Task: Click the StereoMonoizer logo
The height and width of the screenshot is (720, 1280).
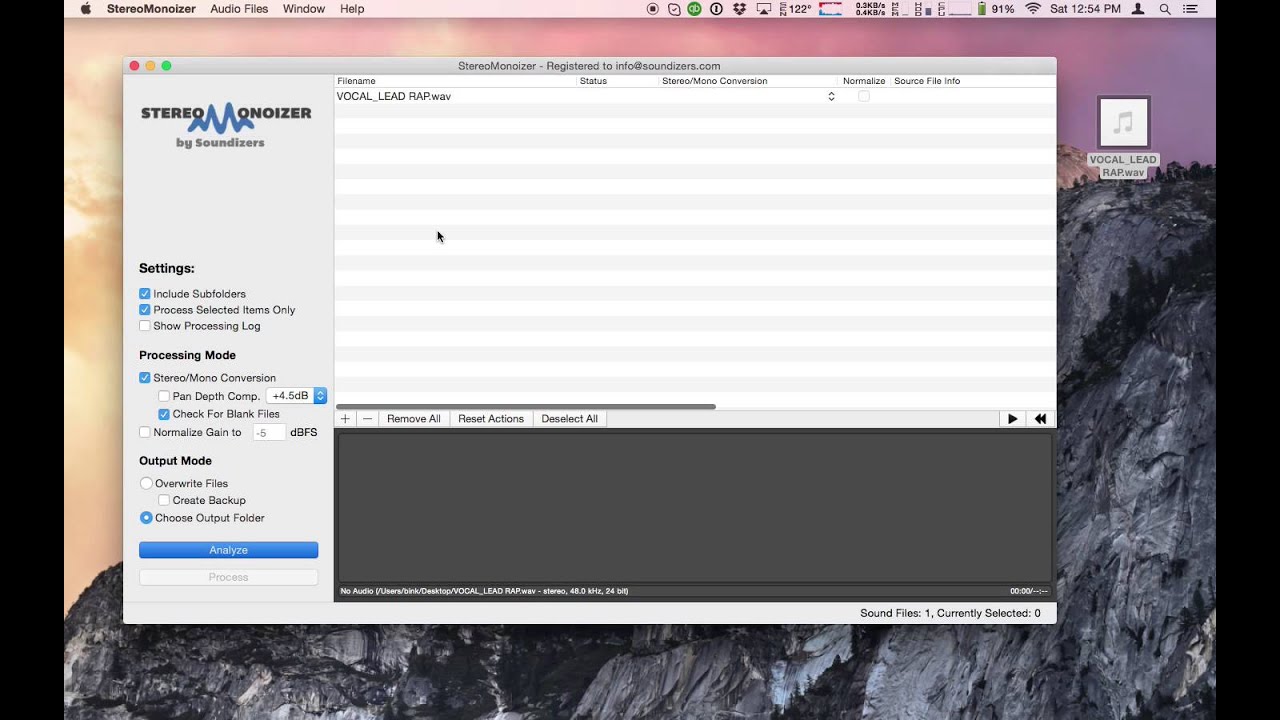Action: click(x=226, y=125)
